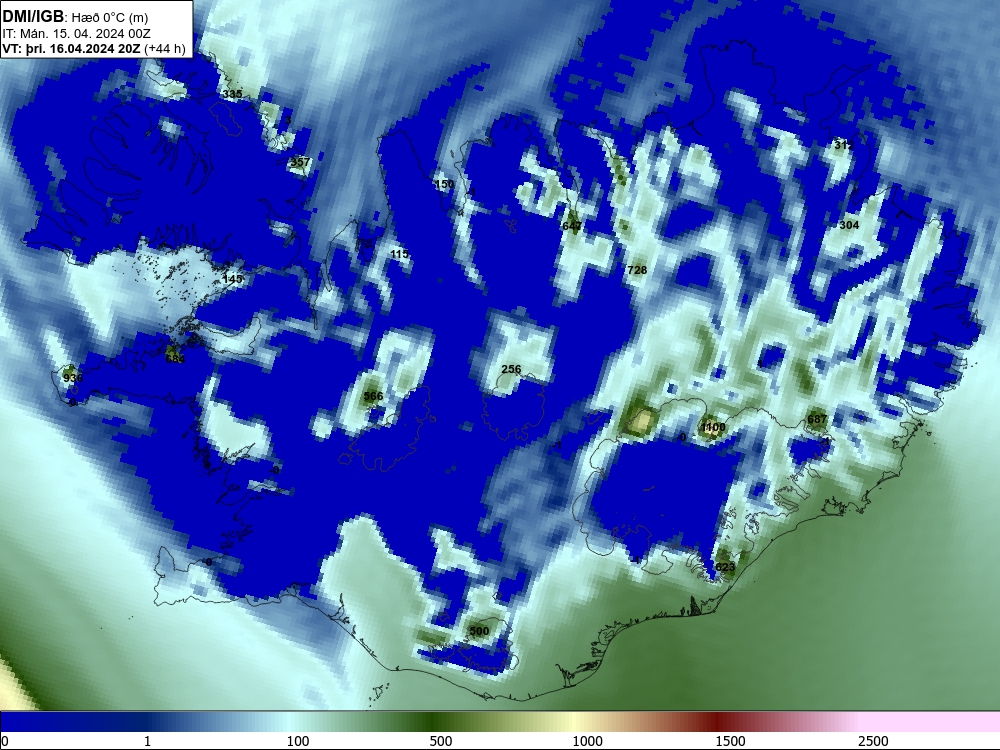The width and height of the screenshot is (1000, 750).
Task: Click the colorbar tick label 0
Action: [x=5, y=741]
